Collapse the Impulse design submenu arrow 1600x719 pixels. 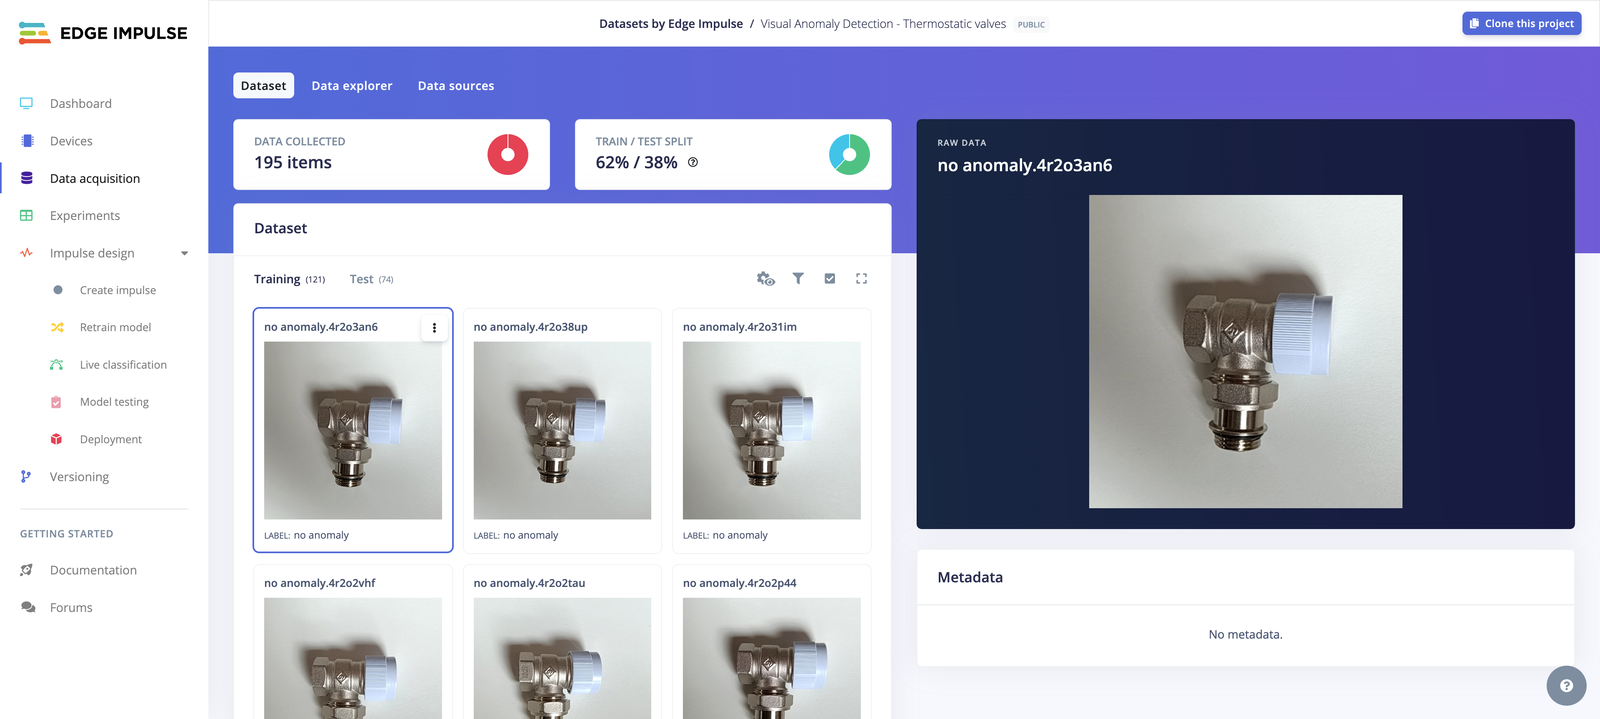tap(184, 253)
